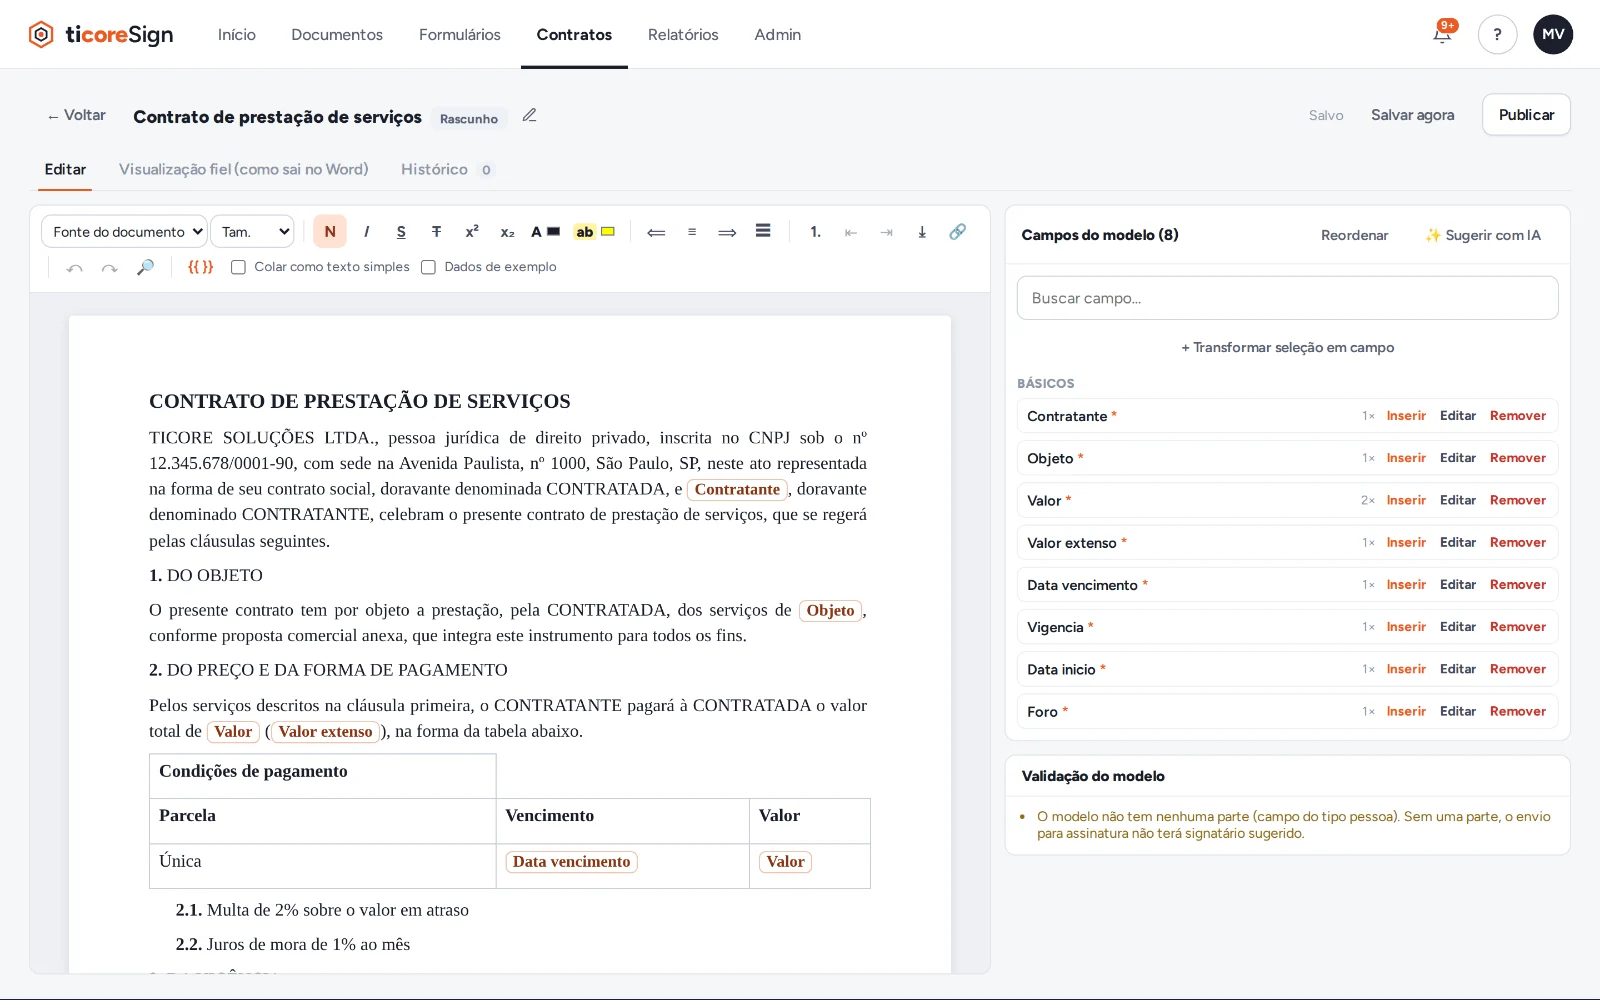Viewport: 1600px width, 1000px height.
Task: Open help via the question mark icon
Action: point(1497,35)
